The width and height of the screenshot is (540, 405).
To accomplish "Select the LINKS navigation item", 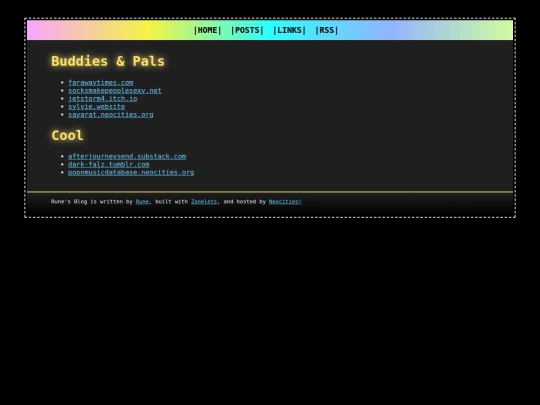I will click(289, 30).
